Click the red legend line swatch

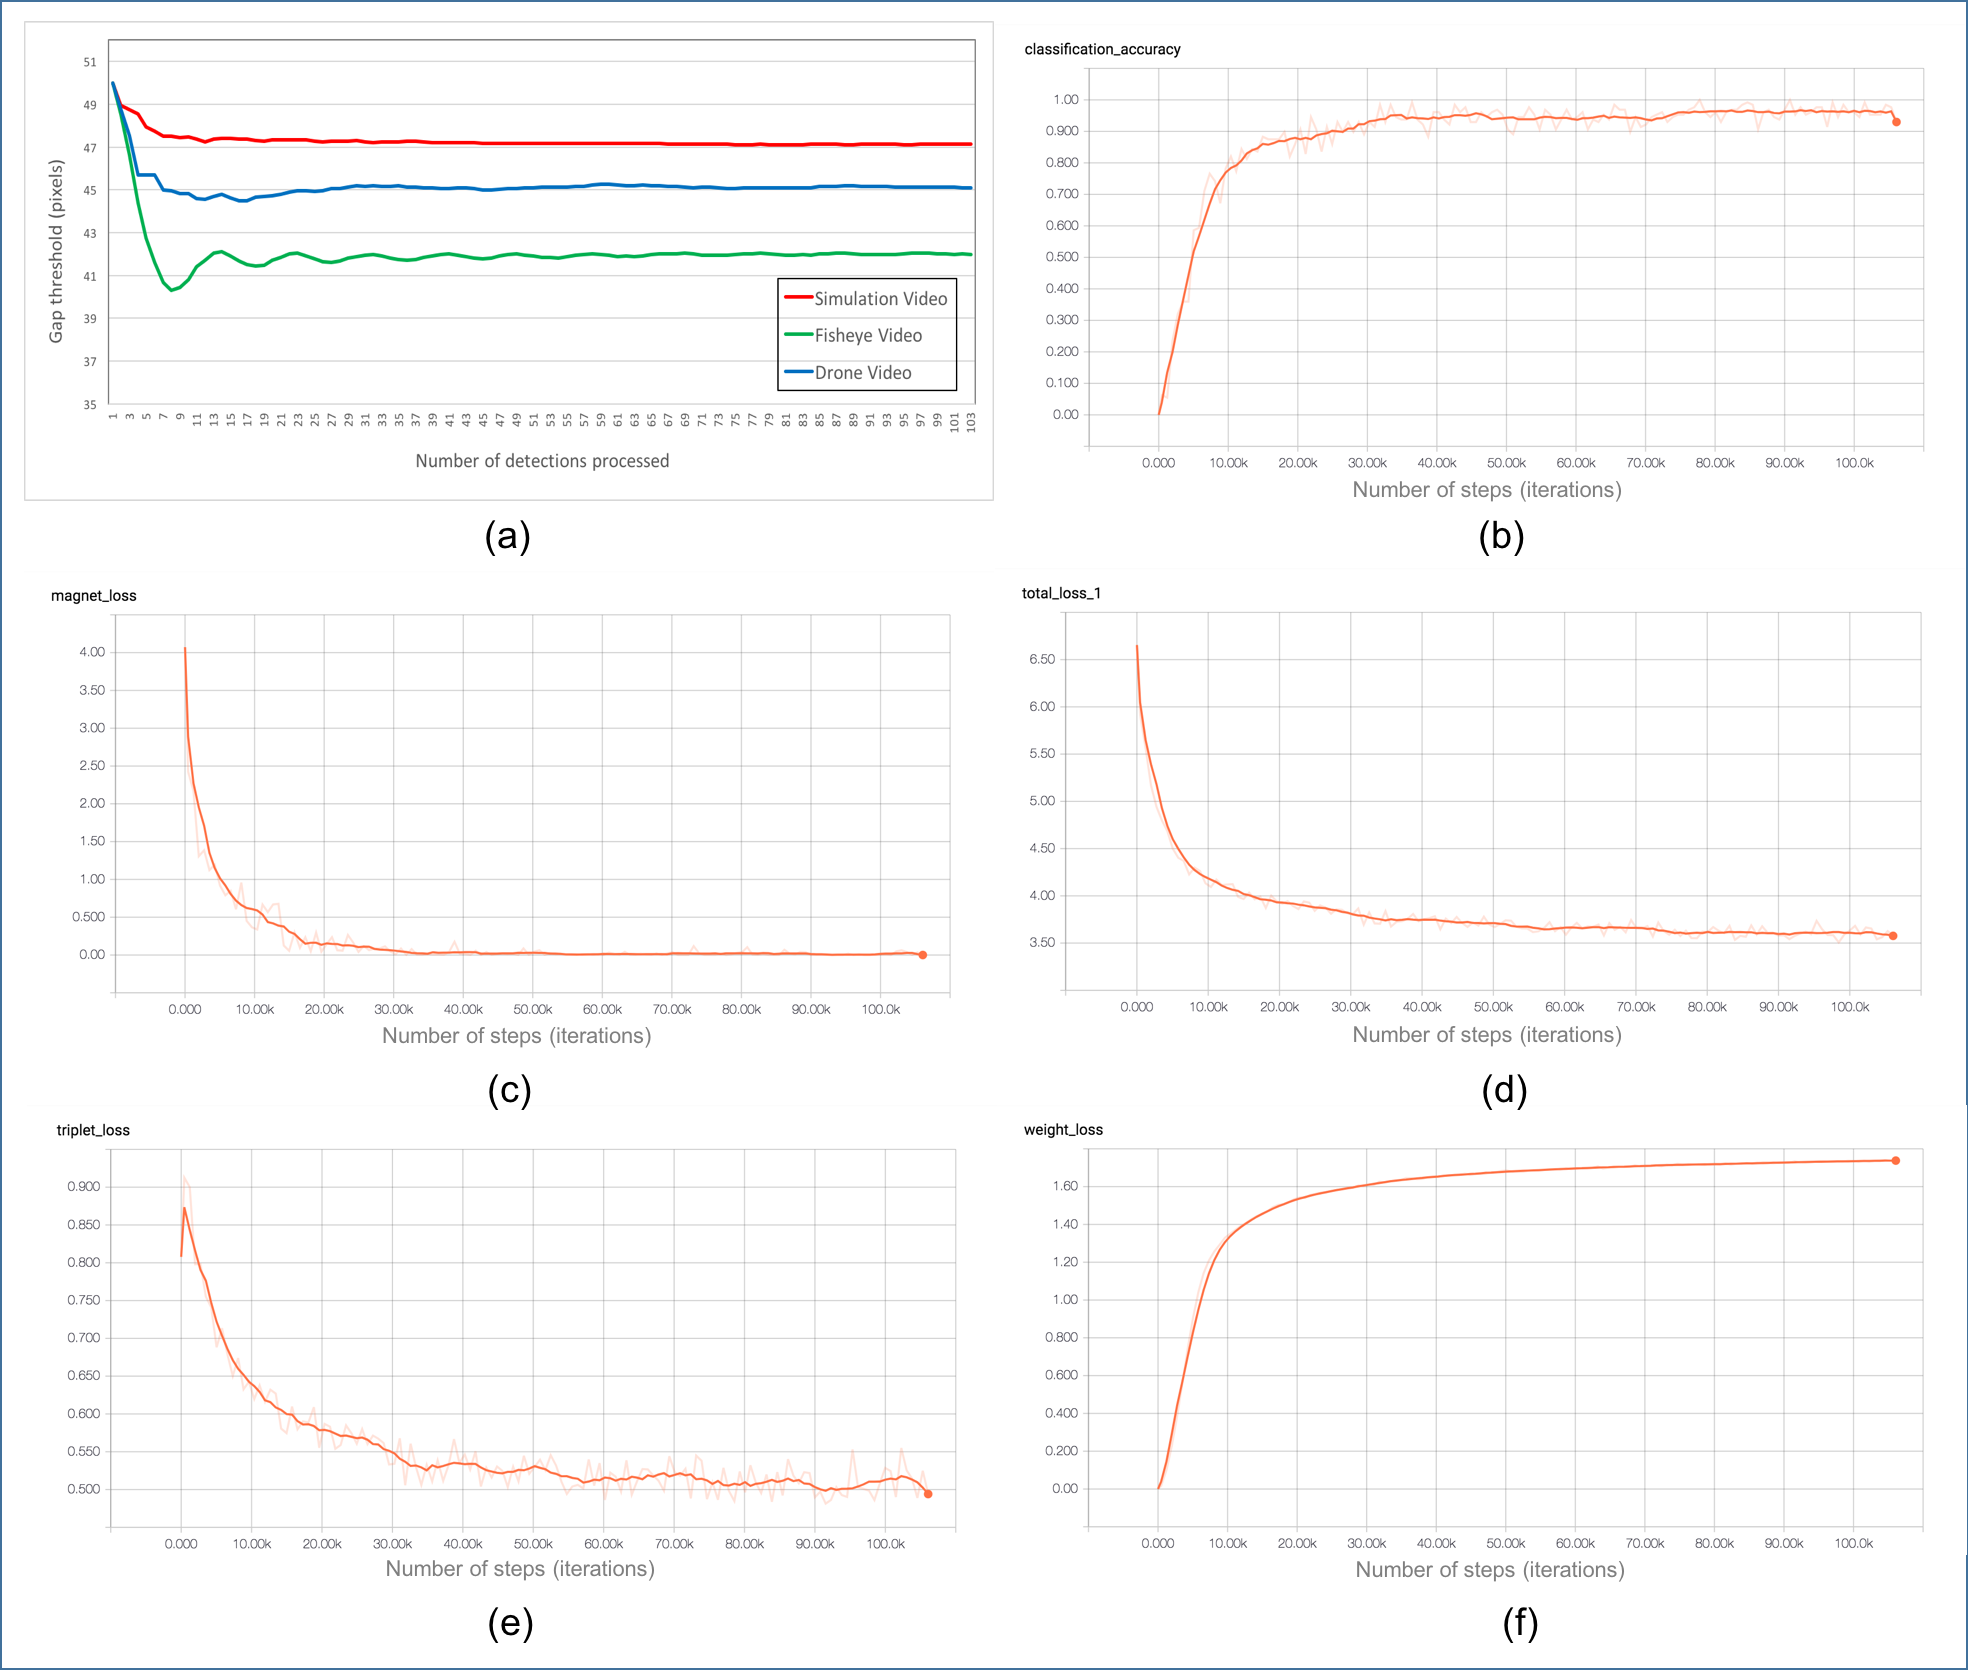(x=798, y=298)
